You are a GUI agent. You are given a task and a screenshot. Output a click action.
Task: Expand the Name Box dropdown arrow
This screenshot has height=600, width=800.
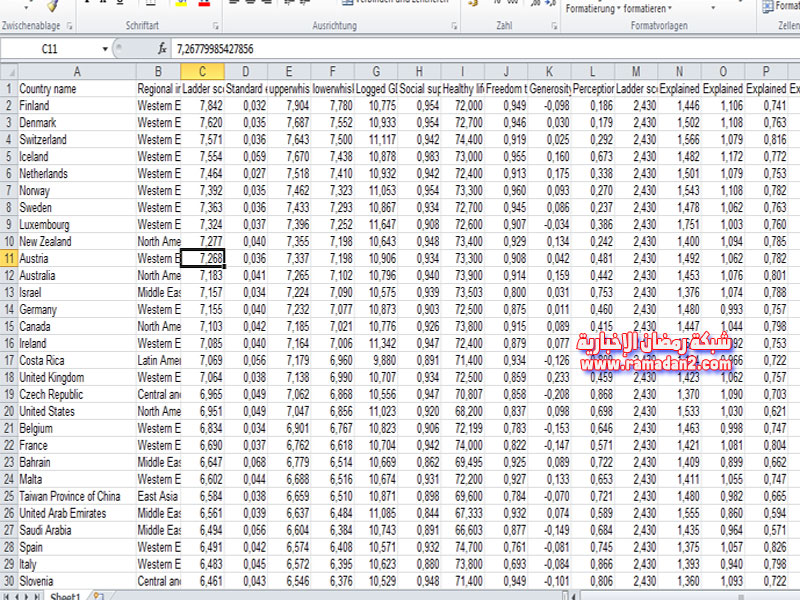click(105, 49)
